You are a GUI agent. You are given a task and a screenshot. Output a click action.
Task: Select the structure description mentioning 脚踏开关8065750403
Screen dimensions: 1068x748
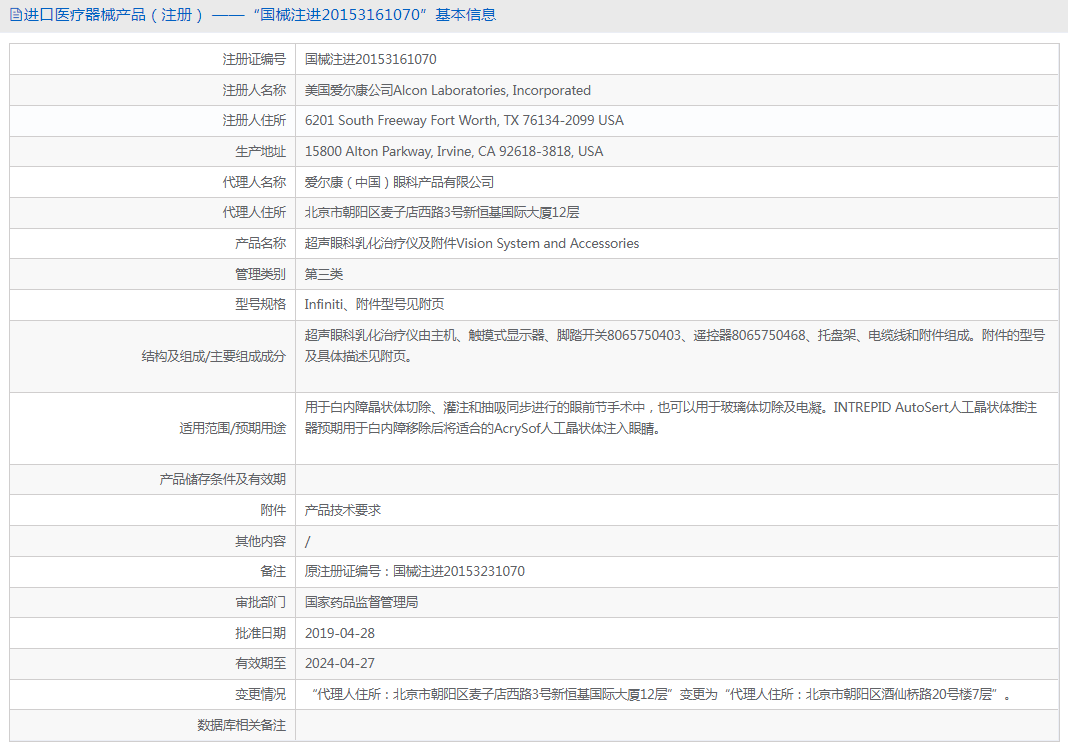[x=674, y=345]
